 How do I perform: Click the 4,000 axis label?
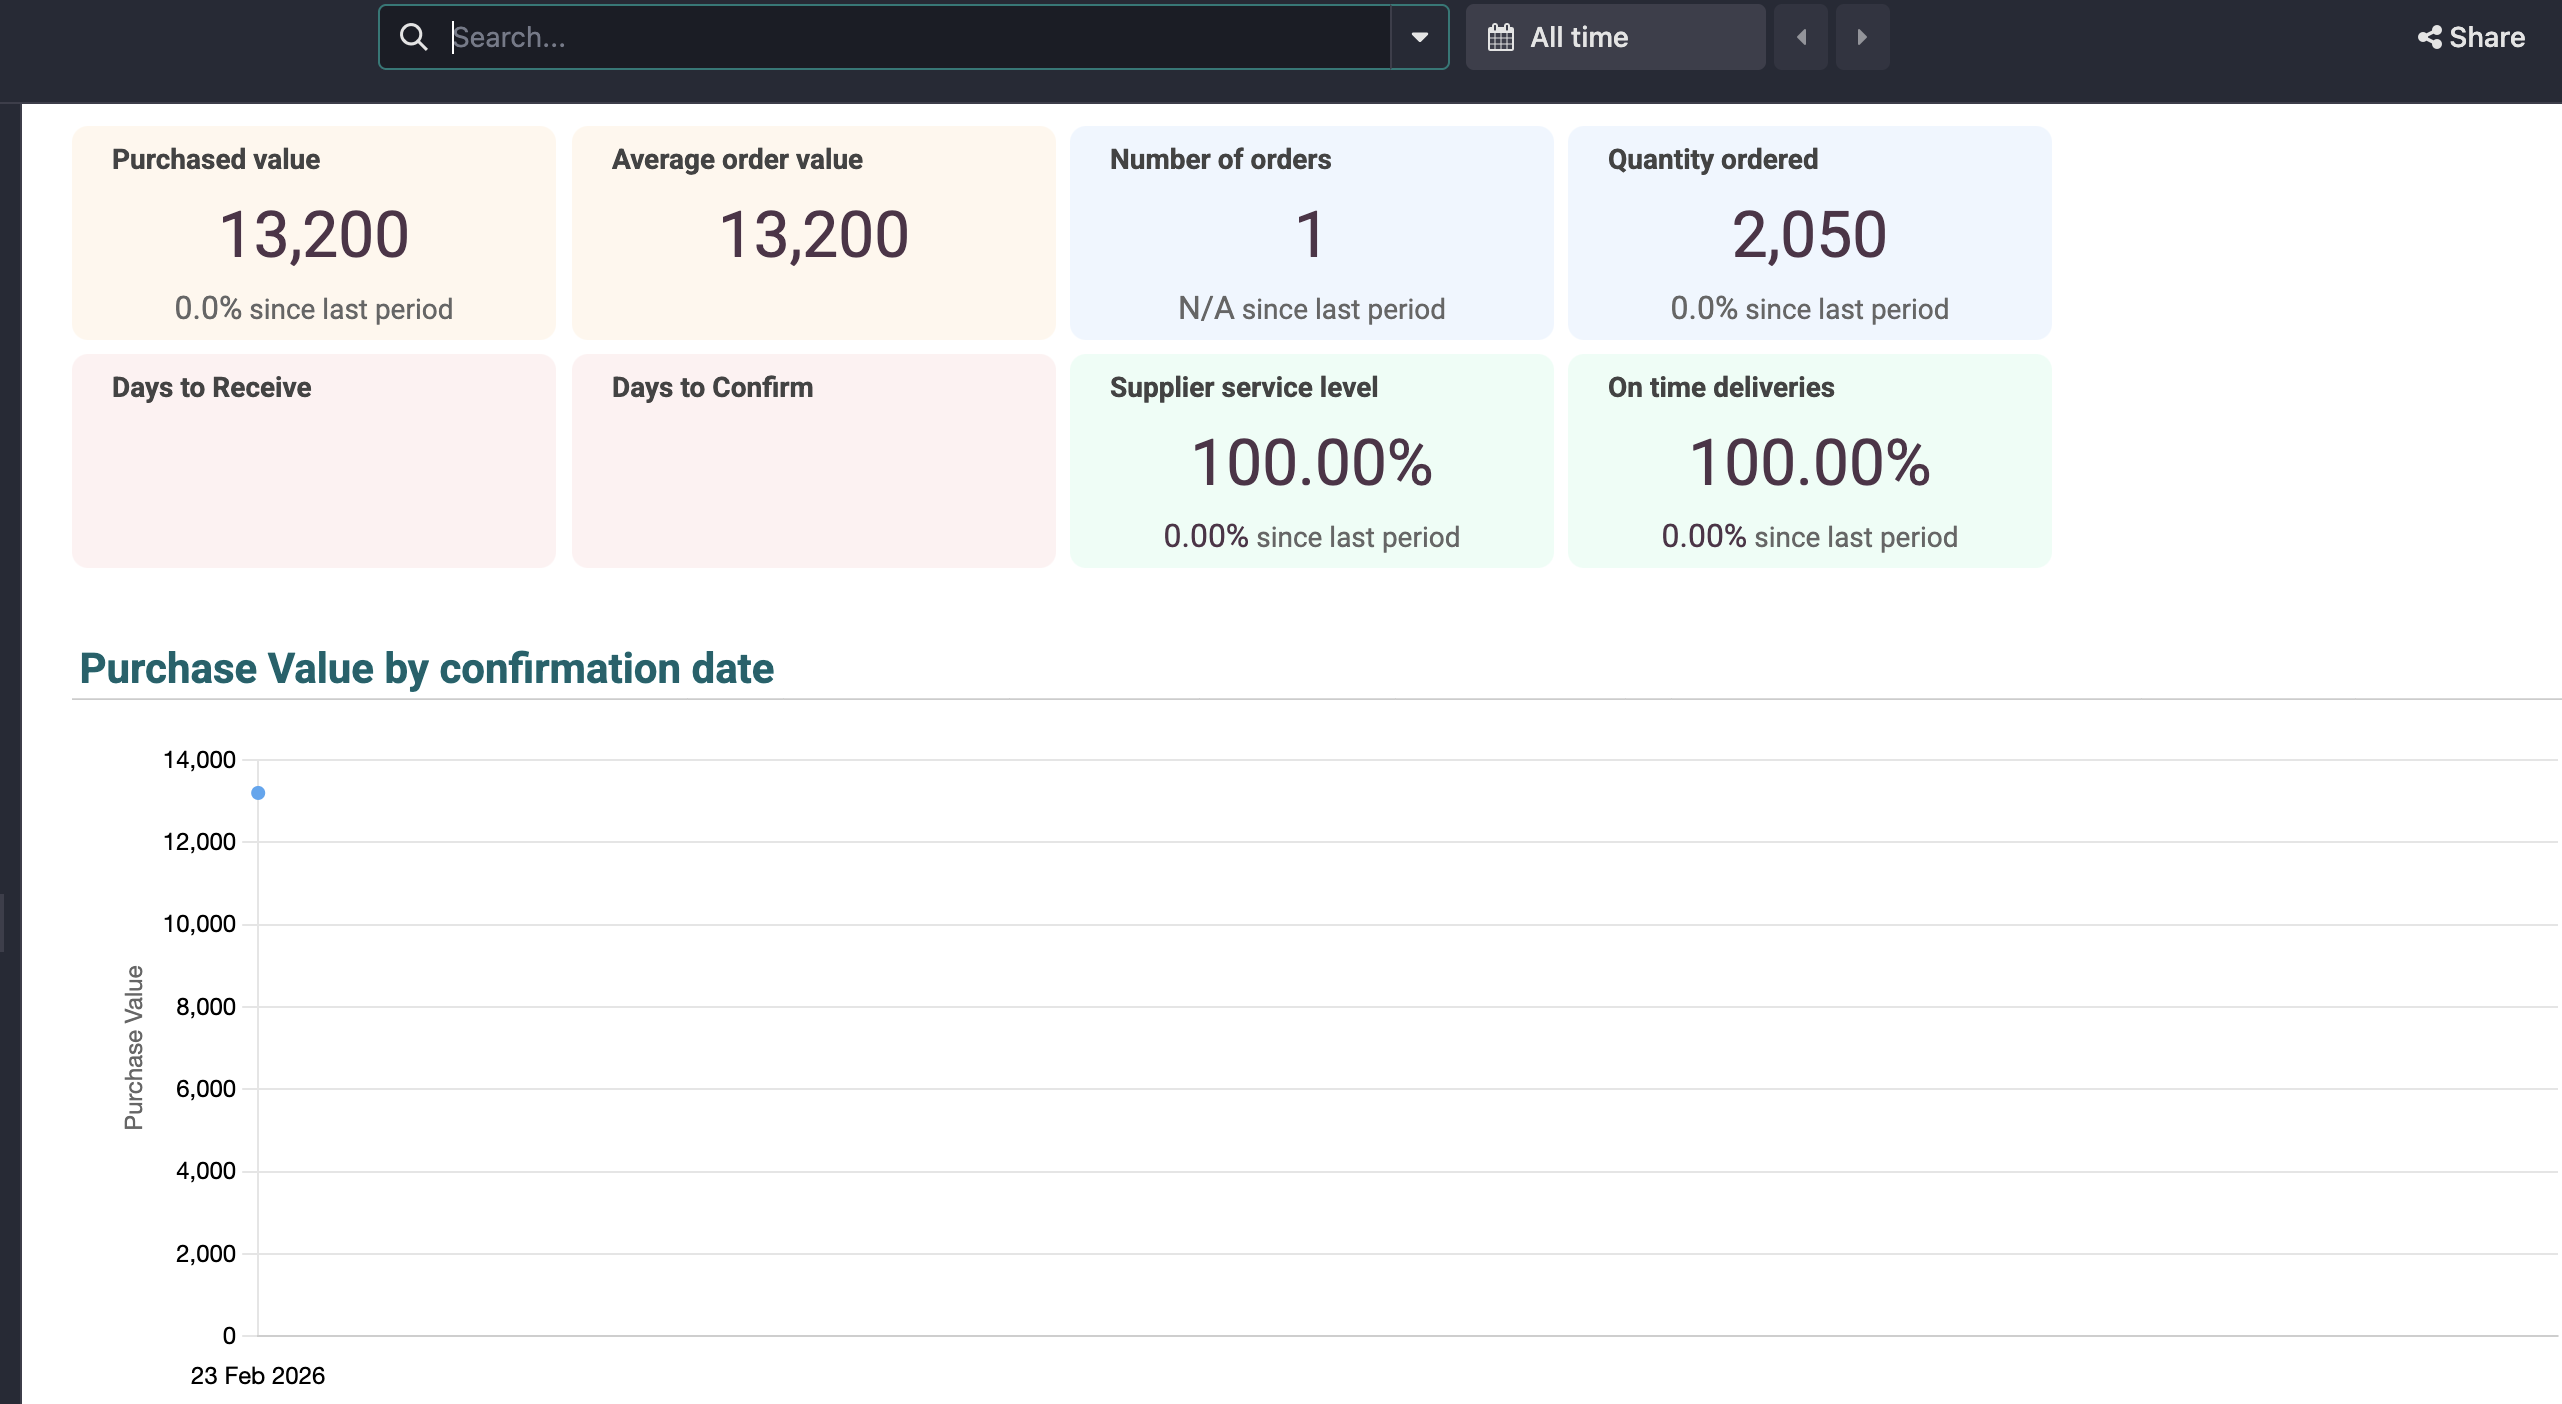pos(206,1171)
